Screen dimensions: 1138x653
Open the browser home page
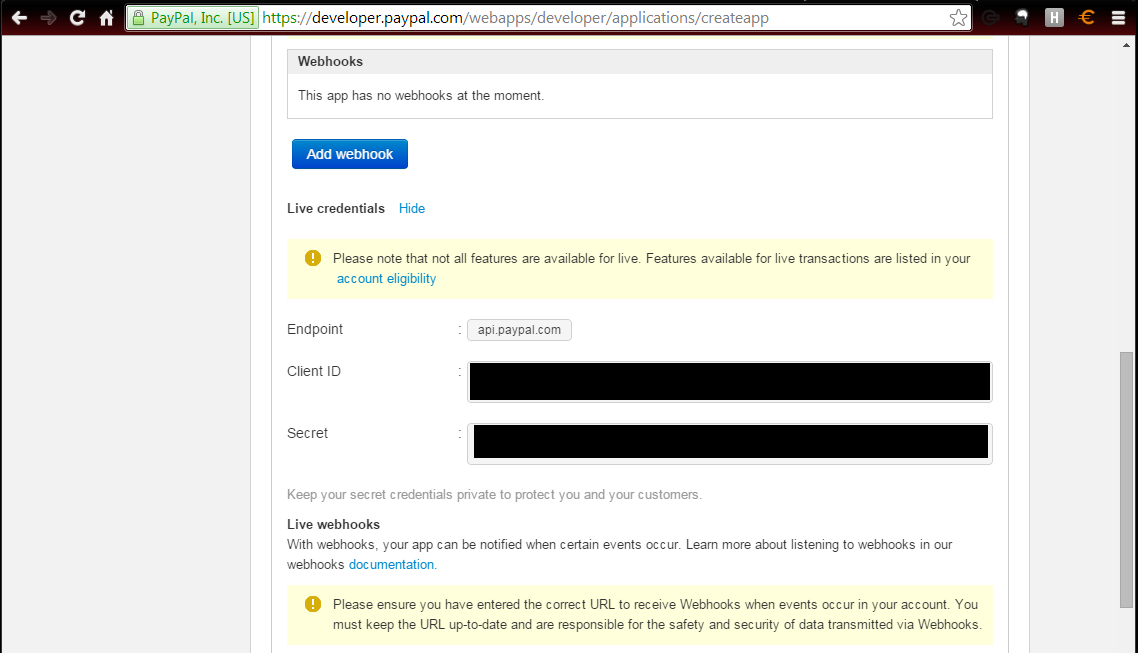107,17
